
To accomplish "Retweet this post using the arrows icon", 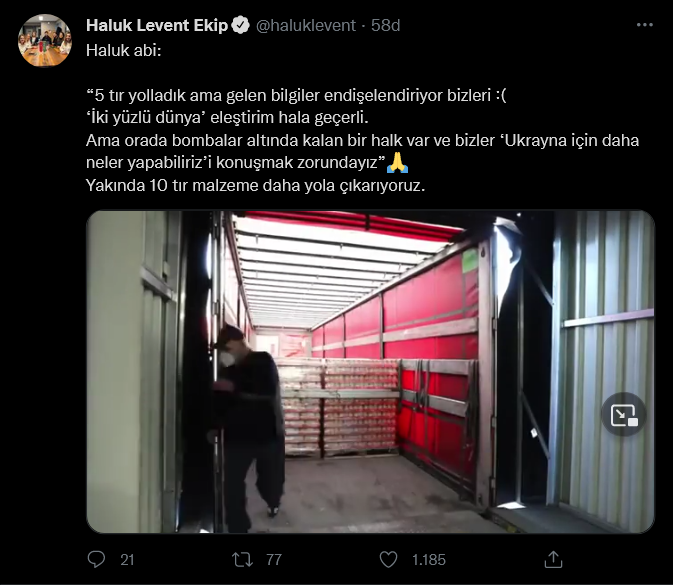I will [242, 560].
